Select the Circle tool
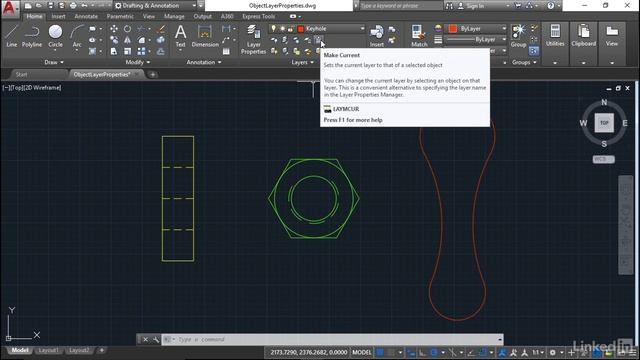The width and height of the screenshot is (640, 360). (56, 36)
